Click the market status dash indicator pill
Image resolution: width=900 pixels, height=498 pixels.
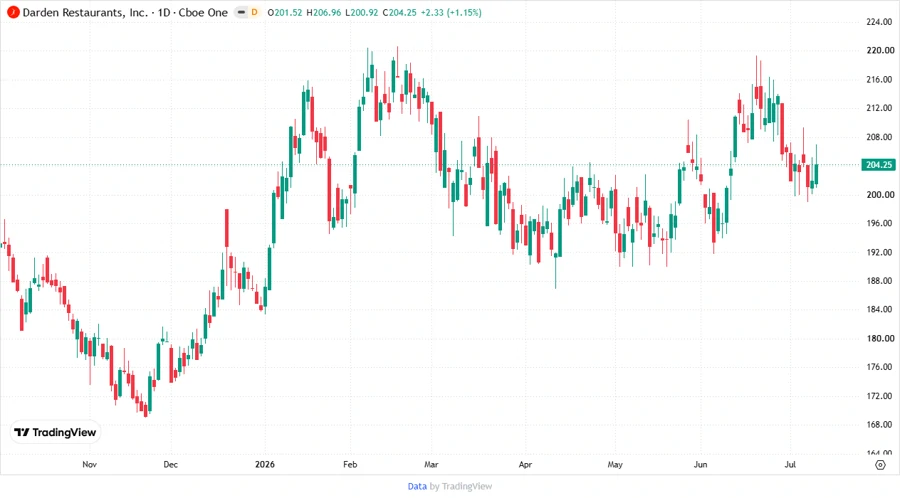(241, 12)
